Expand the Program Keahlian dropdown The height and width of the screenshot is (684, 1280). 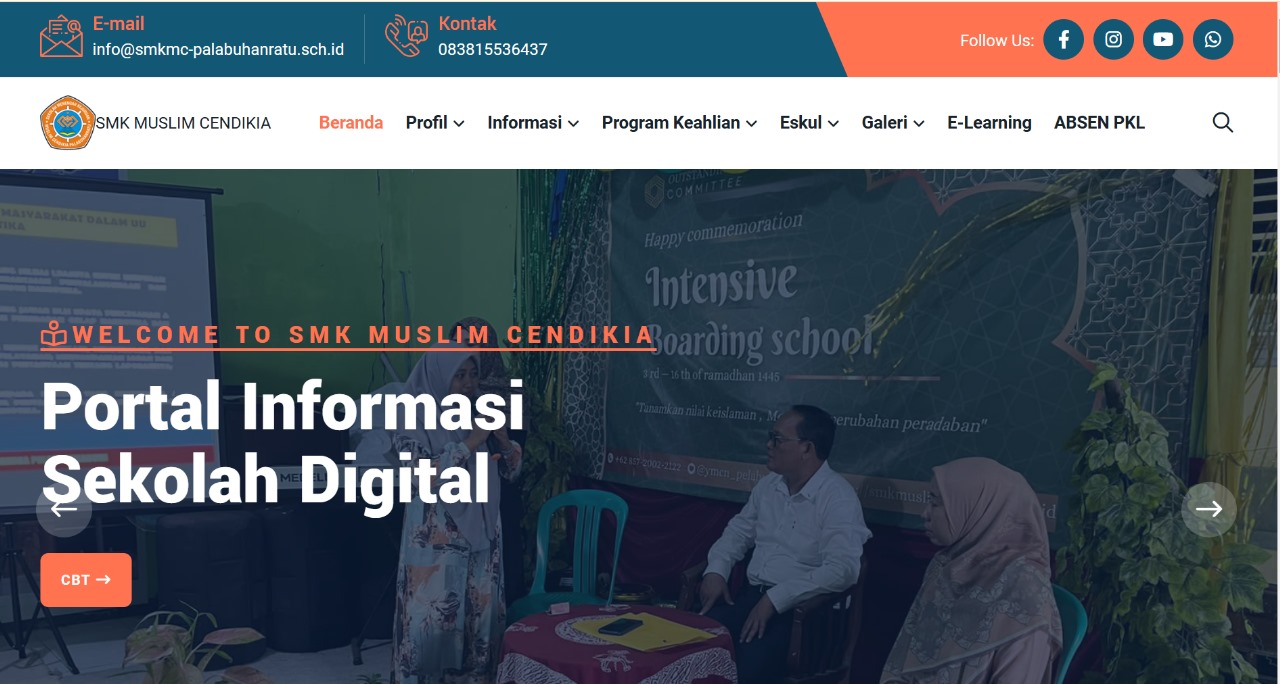tap(680, 123)
